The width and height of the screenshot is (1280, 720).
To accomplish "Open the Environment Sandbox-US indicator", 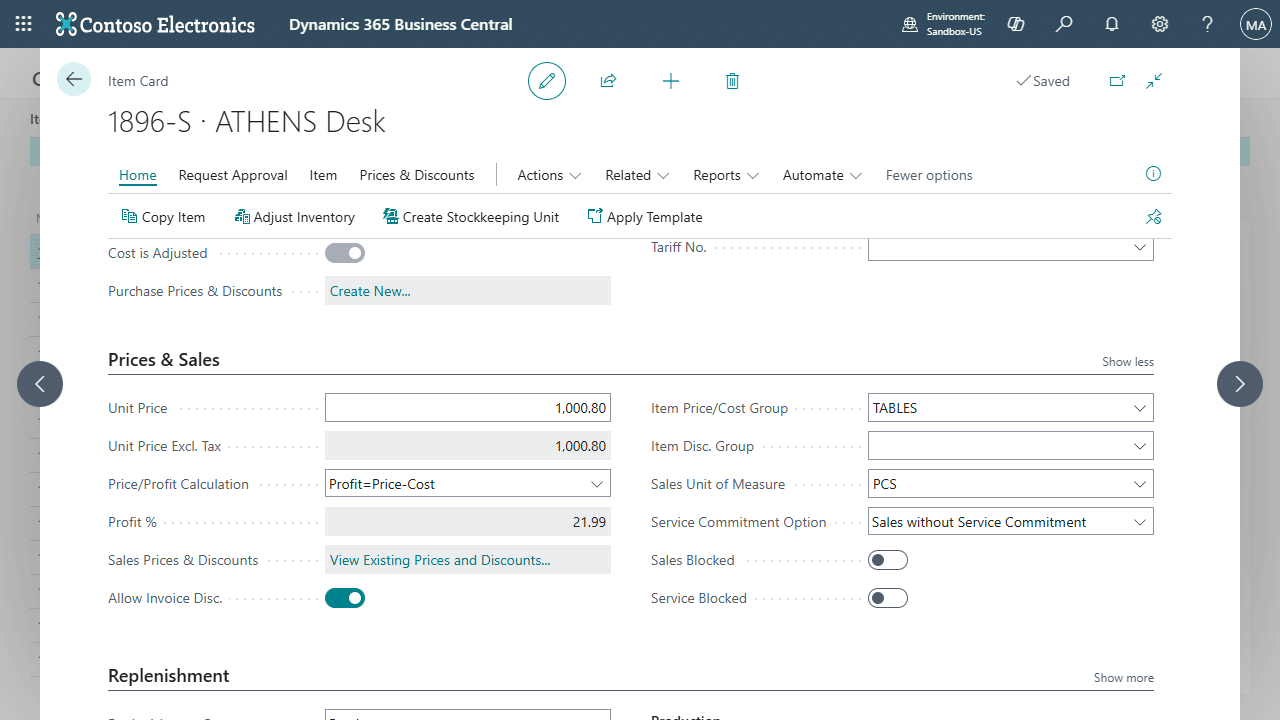I will [943, 24].
